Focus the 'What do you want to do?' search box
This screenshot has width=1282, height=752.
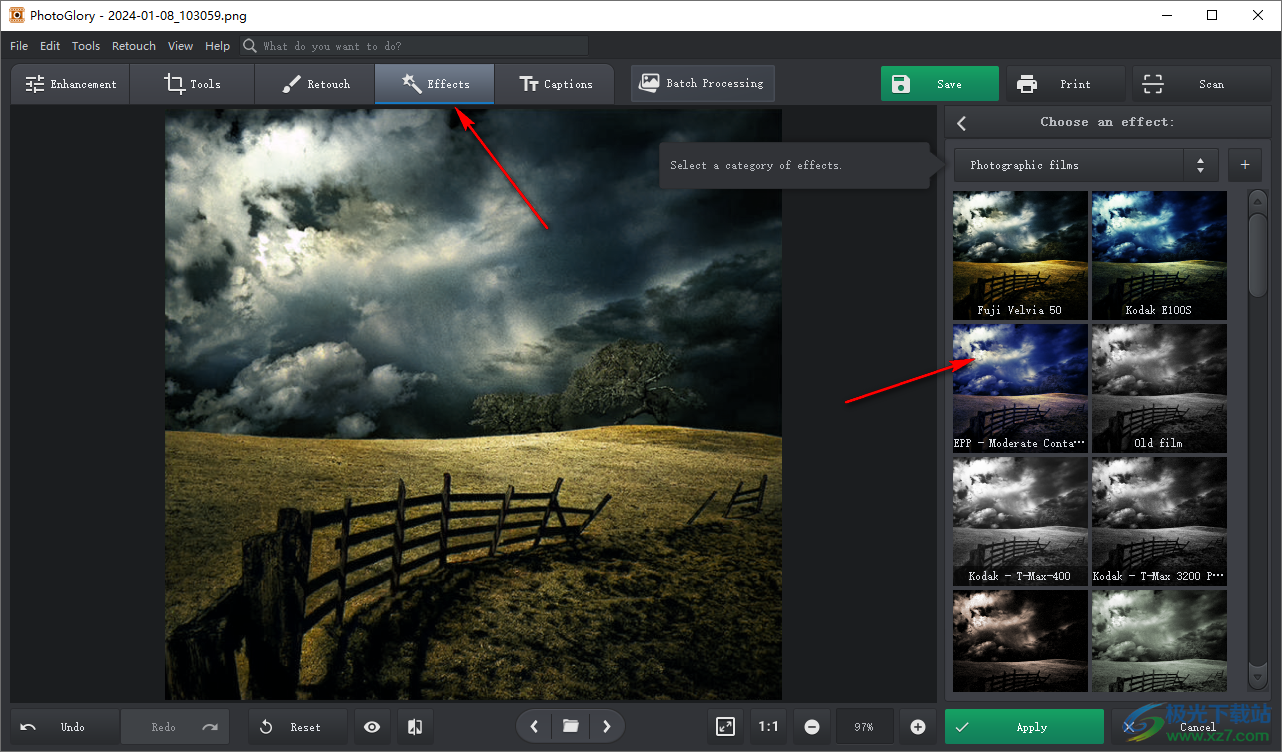click(414, 46)
